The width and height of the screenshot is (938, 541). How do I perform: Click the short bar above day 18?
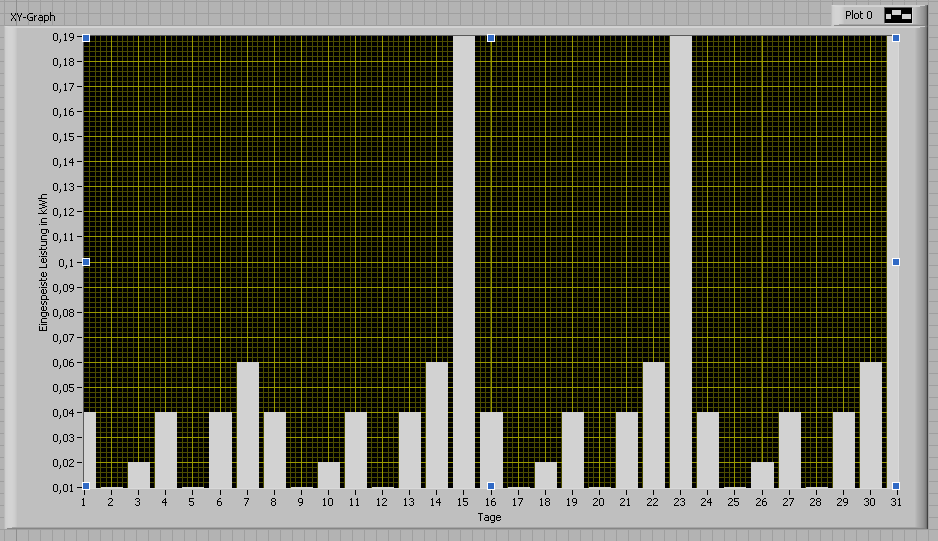point(546,475)
